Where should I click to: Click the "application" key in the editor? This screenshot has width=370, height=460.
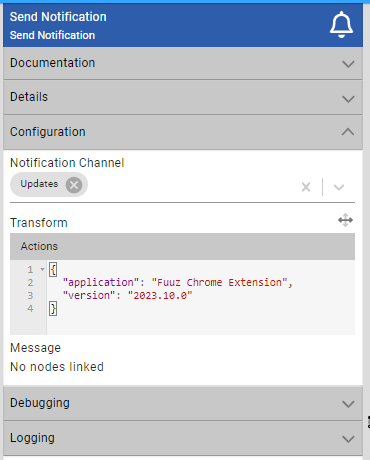101,282
